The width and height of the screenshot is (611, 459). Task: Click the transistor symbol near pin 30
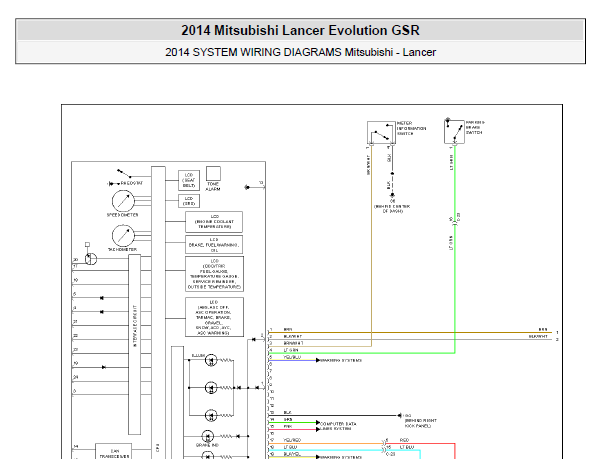coord(91,259)
